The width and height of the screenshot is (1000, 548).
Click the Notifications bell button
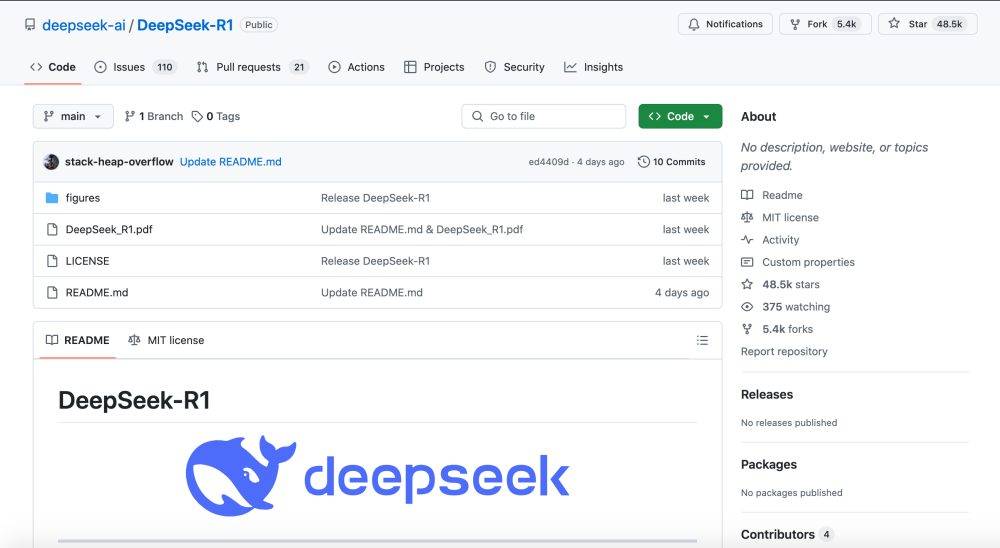[x=725, y=24]
